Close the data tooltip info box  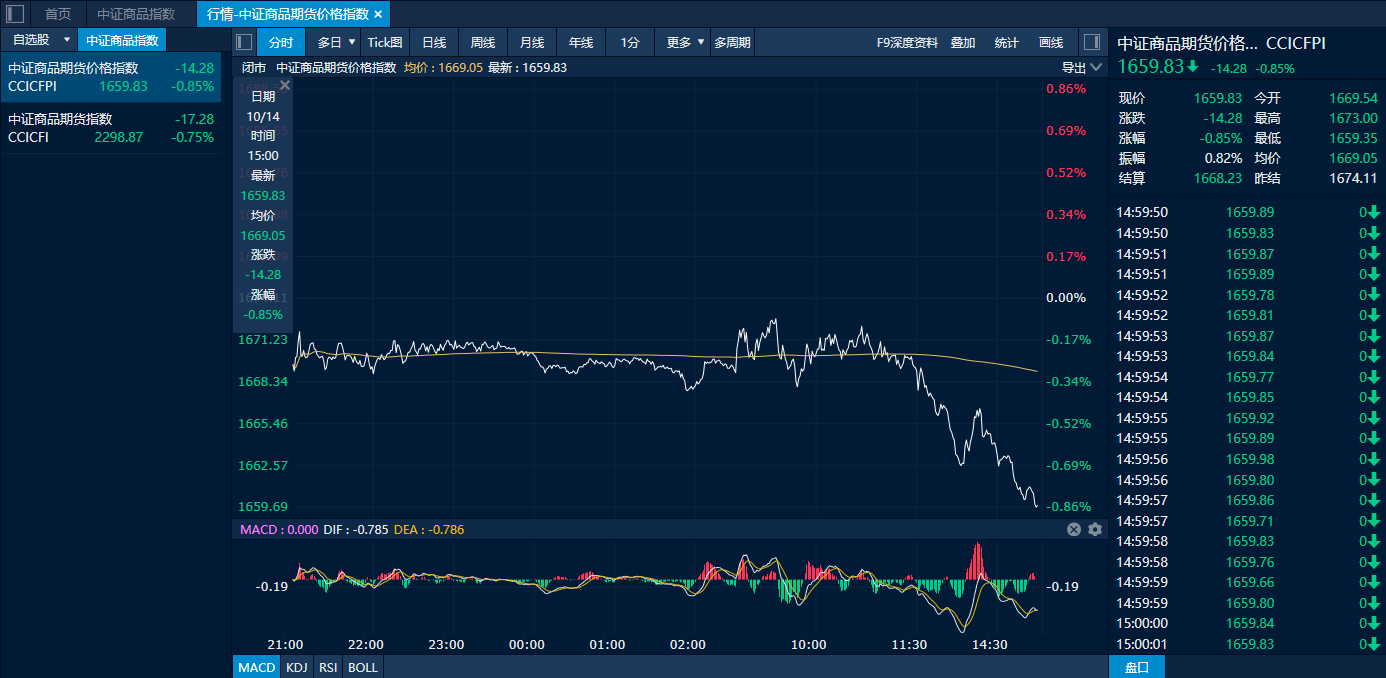coord(285,86)
